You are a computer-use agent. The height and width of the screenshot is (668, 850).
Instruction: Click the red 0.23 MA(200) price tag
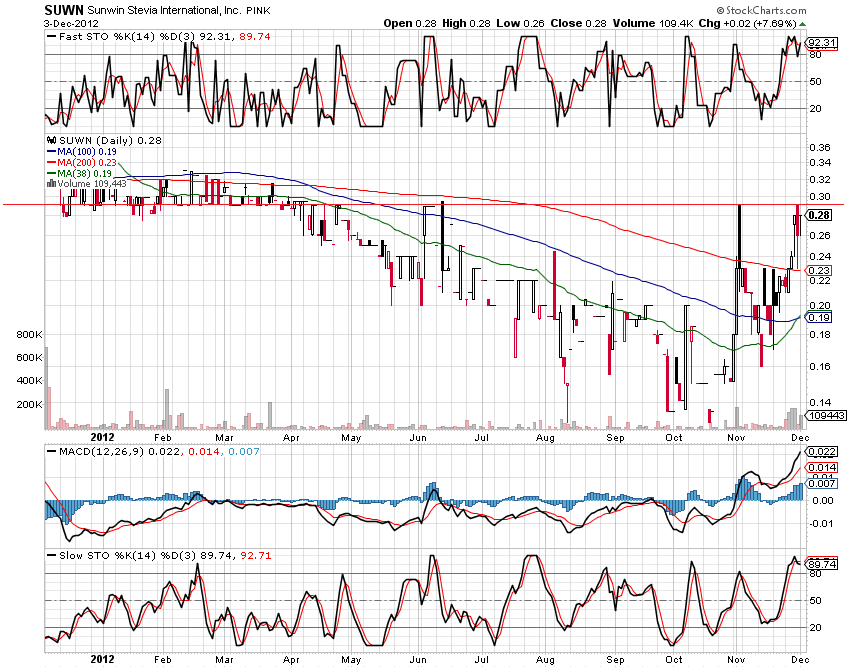pos(819,270)
